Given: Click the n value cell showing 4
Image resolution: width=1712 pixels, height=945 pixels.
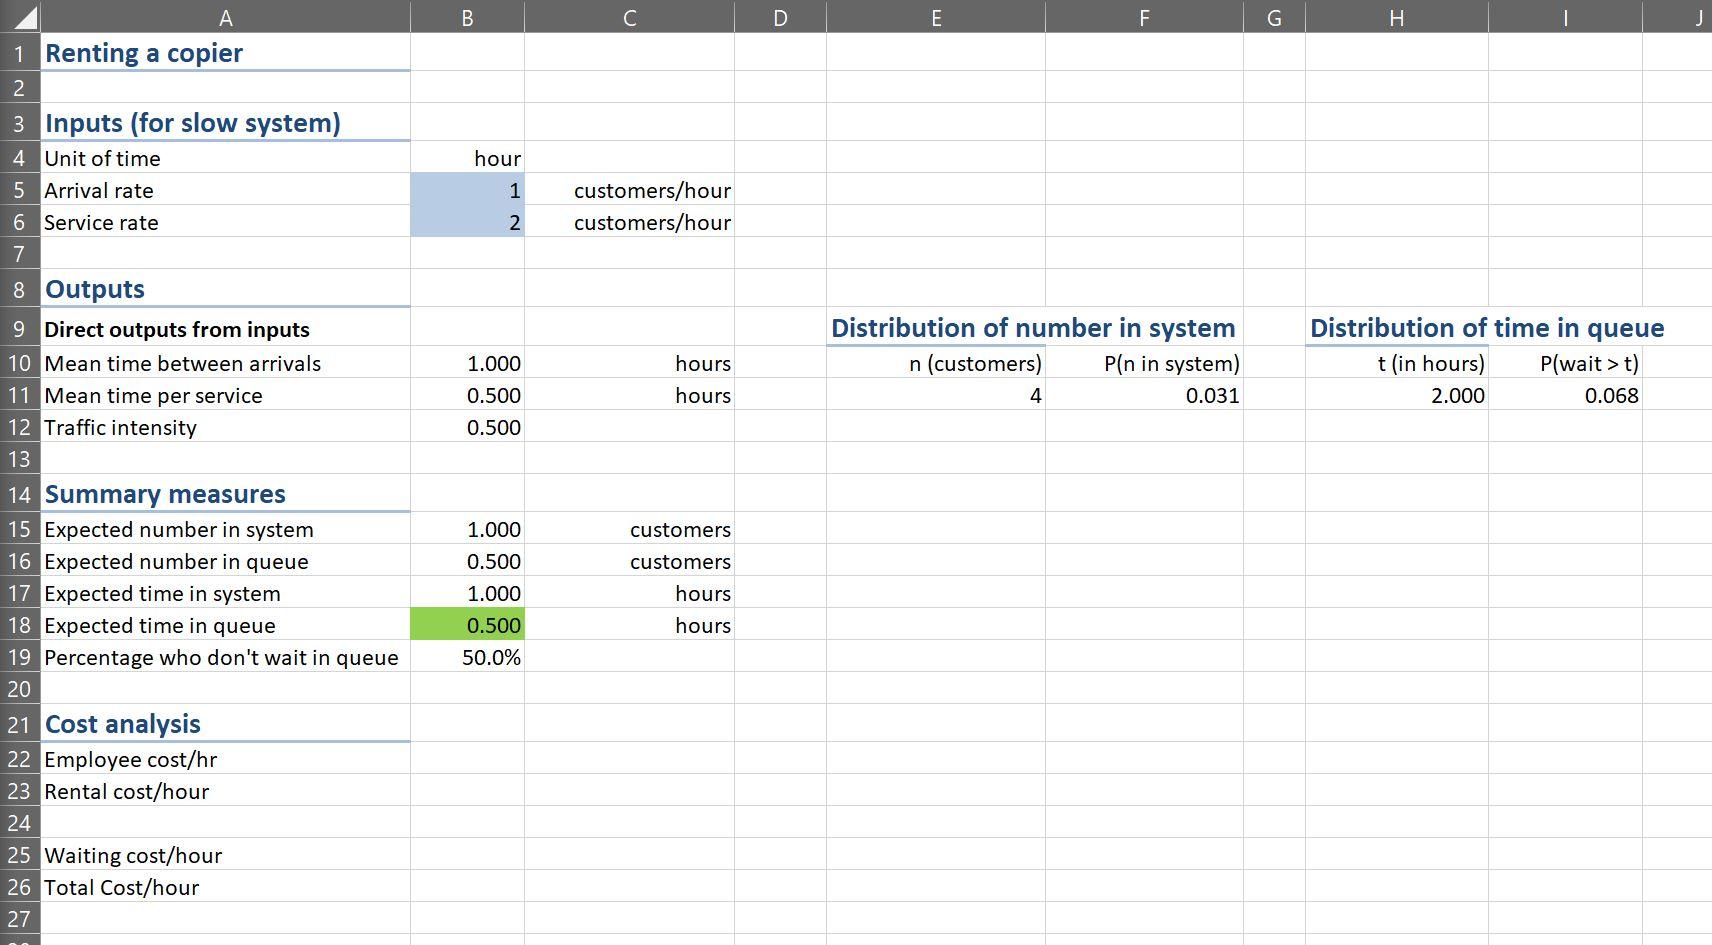Looking at the screenshot, I should click(x=936, y=395).
